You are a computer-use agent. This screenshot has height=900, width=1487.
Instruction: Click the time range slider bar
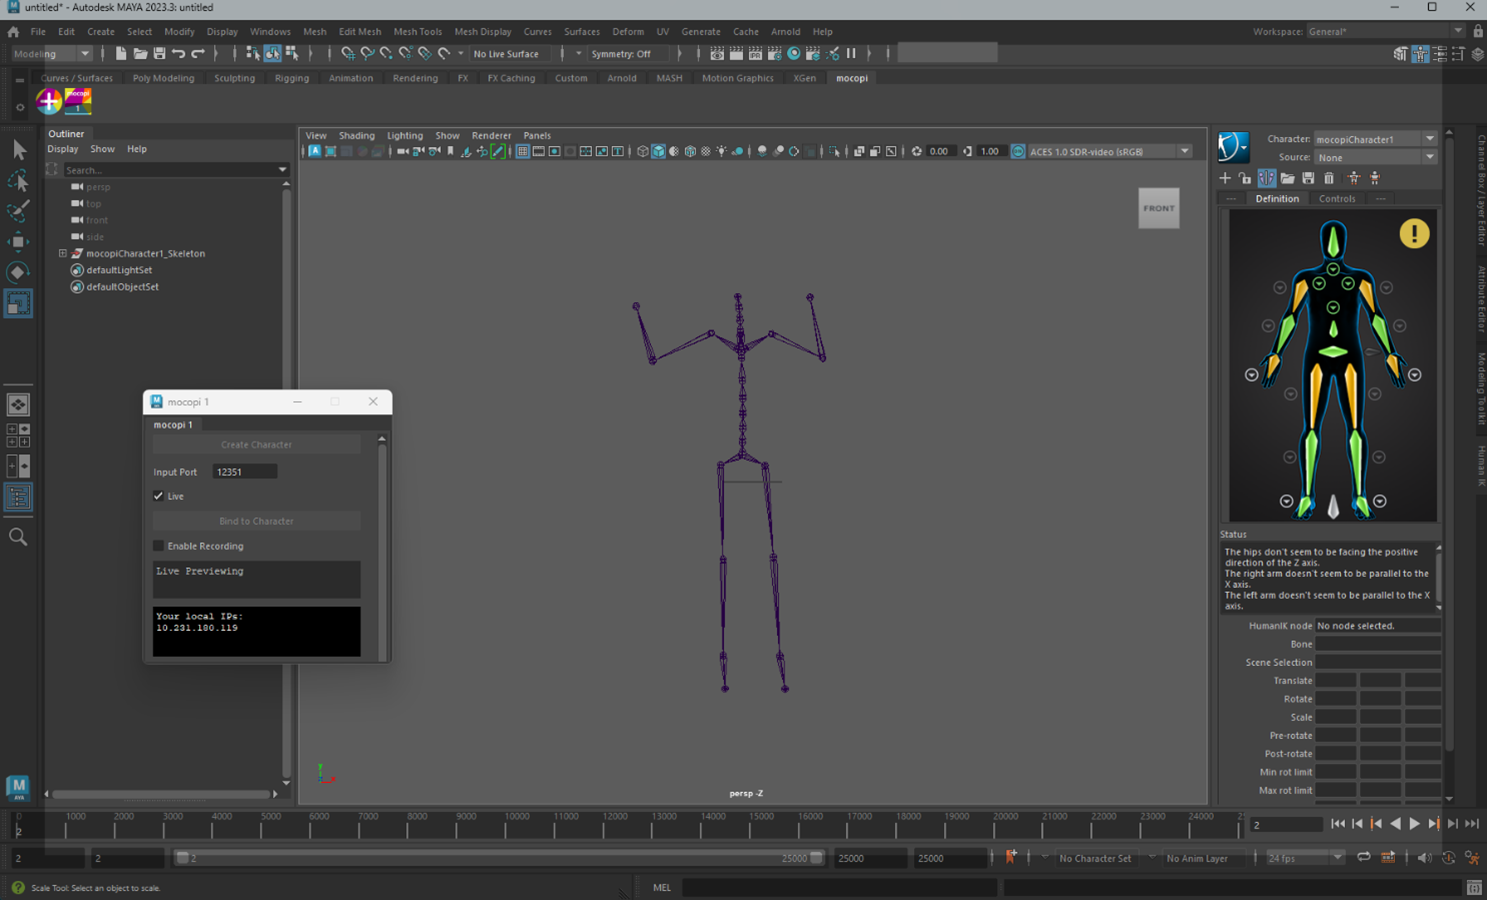(x=500, y=858)
